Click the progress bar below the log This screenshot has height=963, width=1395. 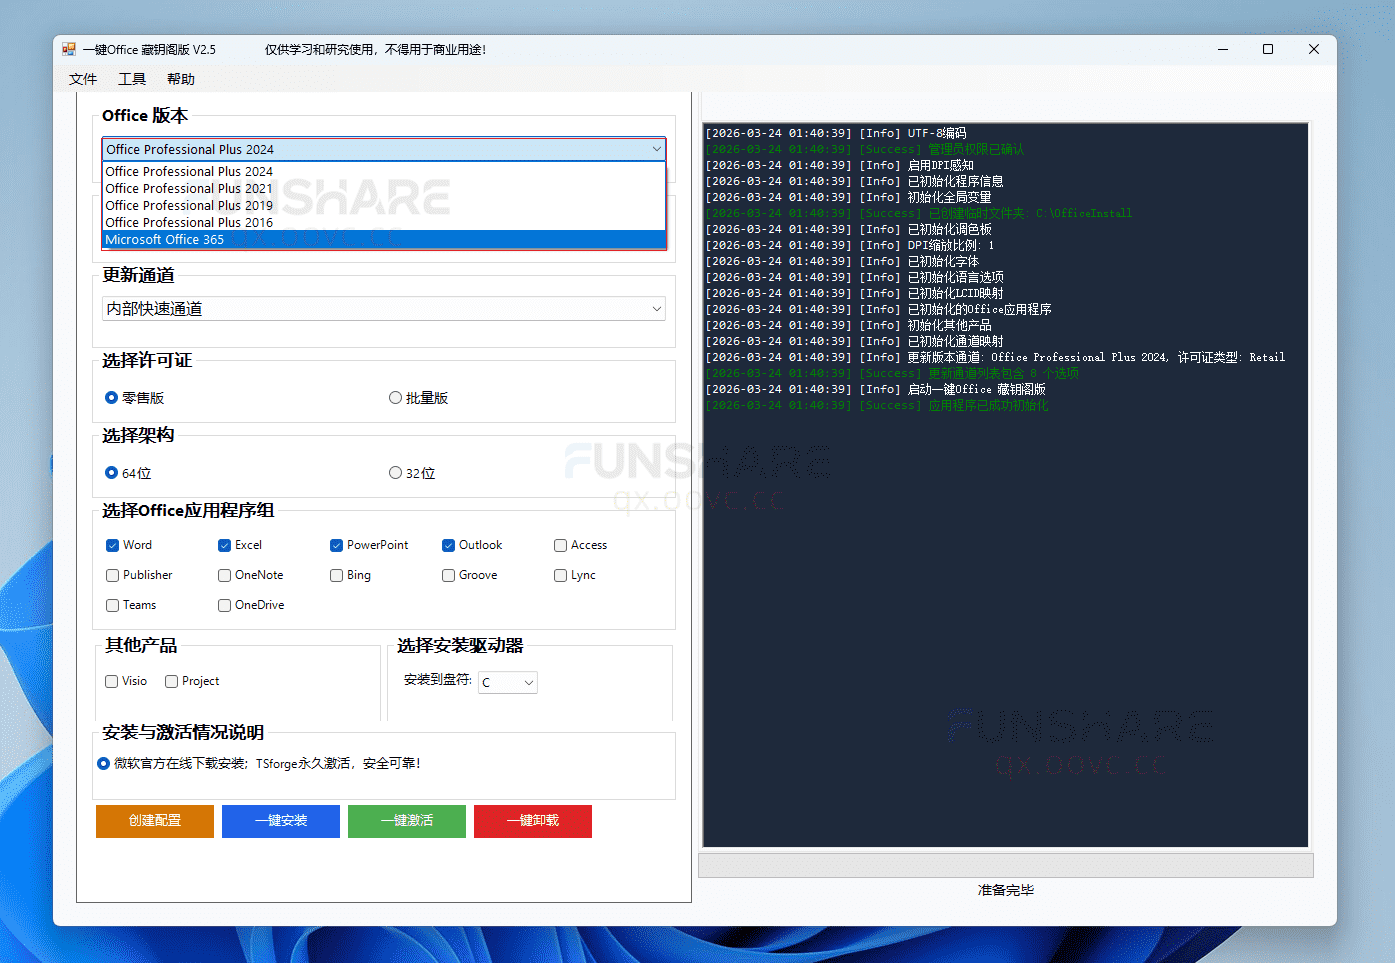click(1006, 865)
